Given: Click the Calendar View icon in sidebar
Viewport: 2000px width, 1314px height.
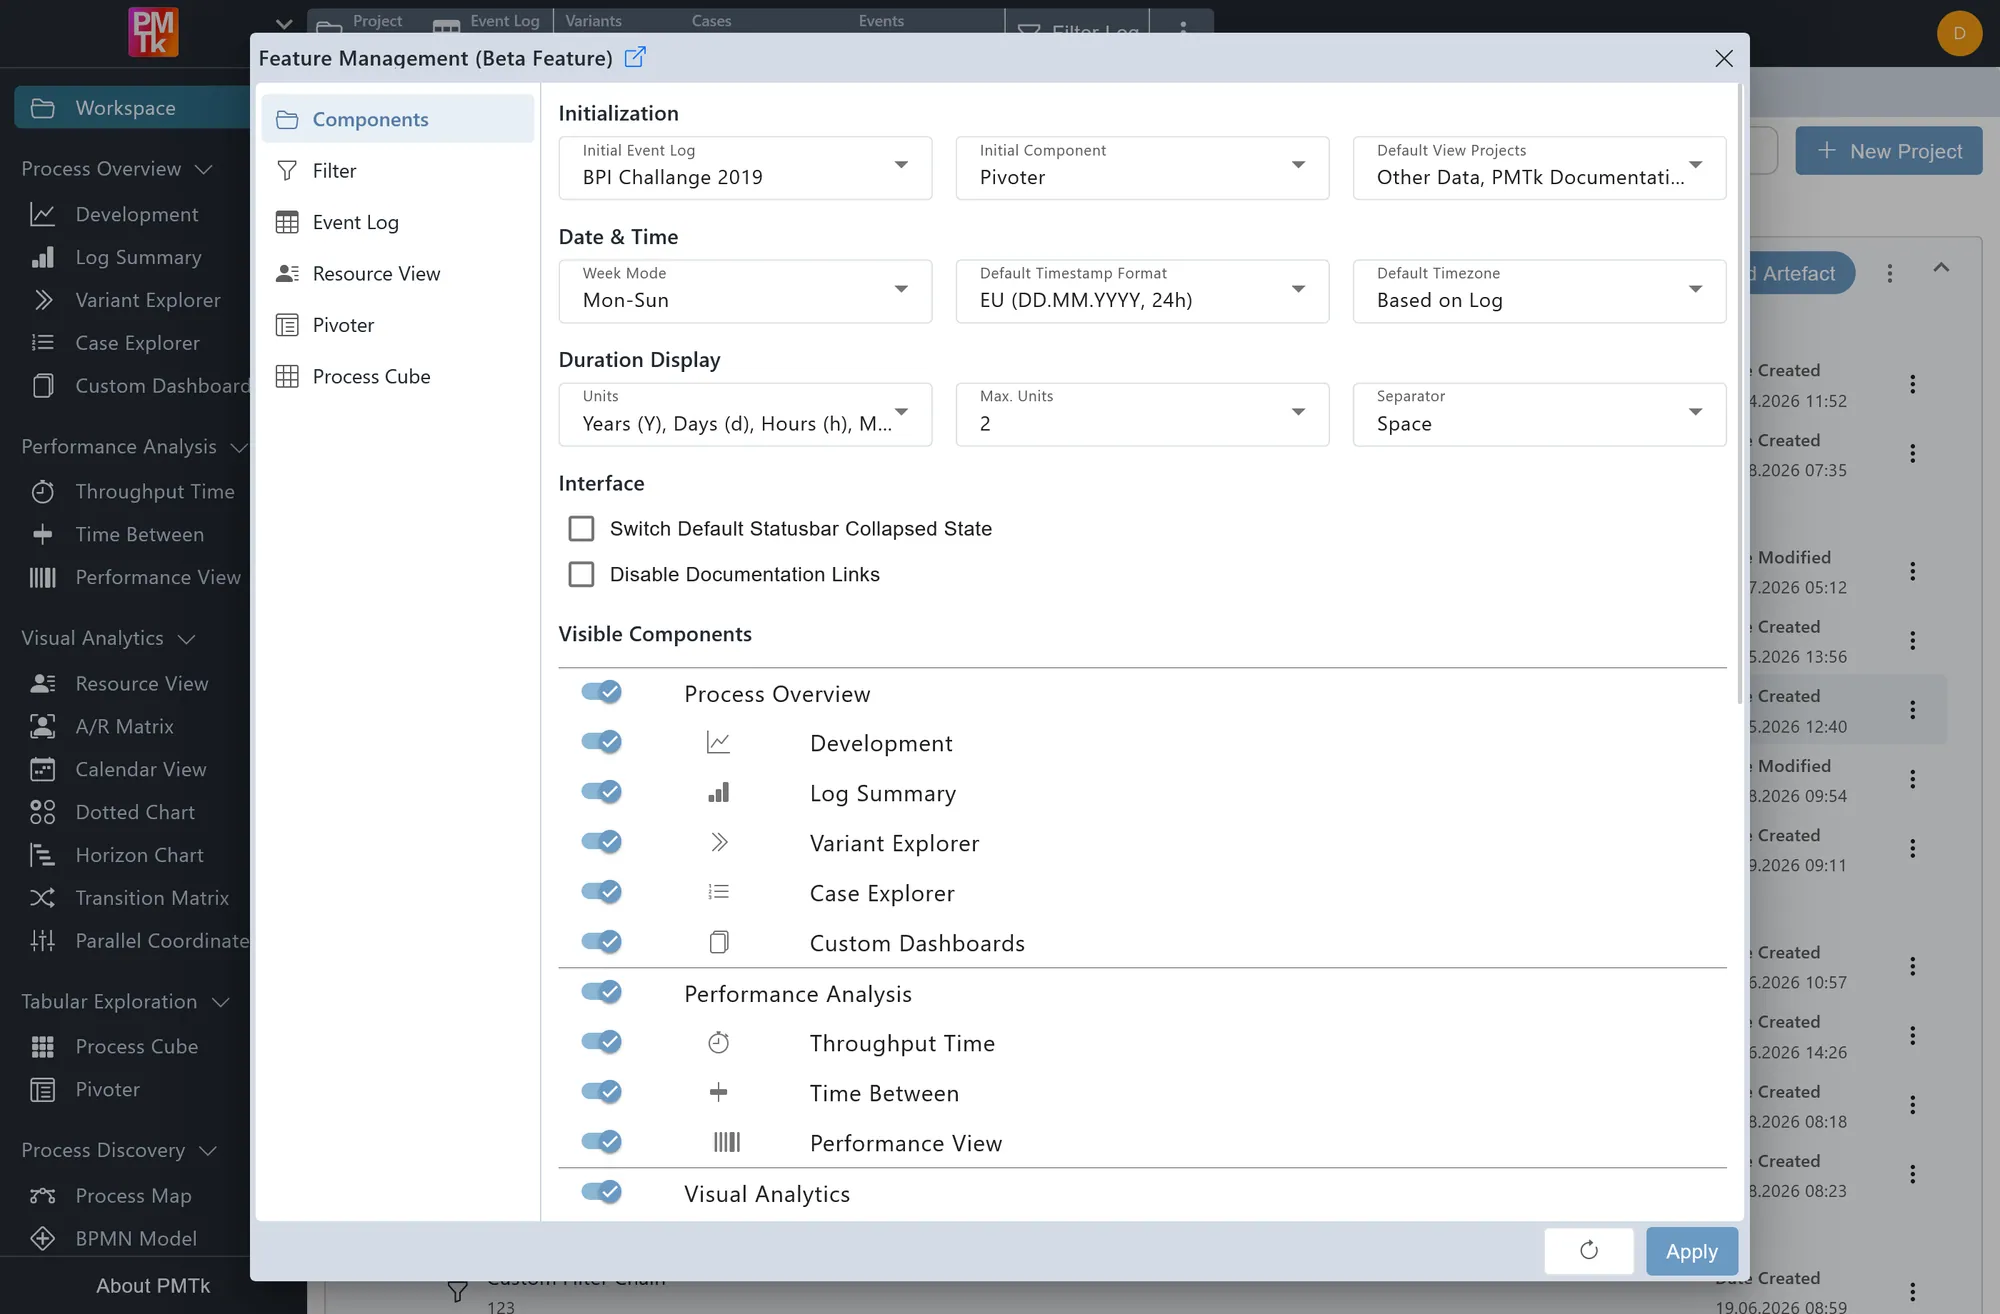Looking at the screenshot, I should pos(42,770).
